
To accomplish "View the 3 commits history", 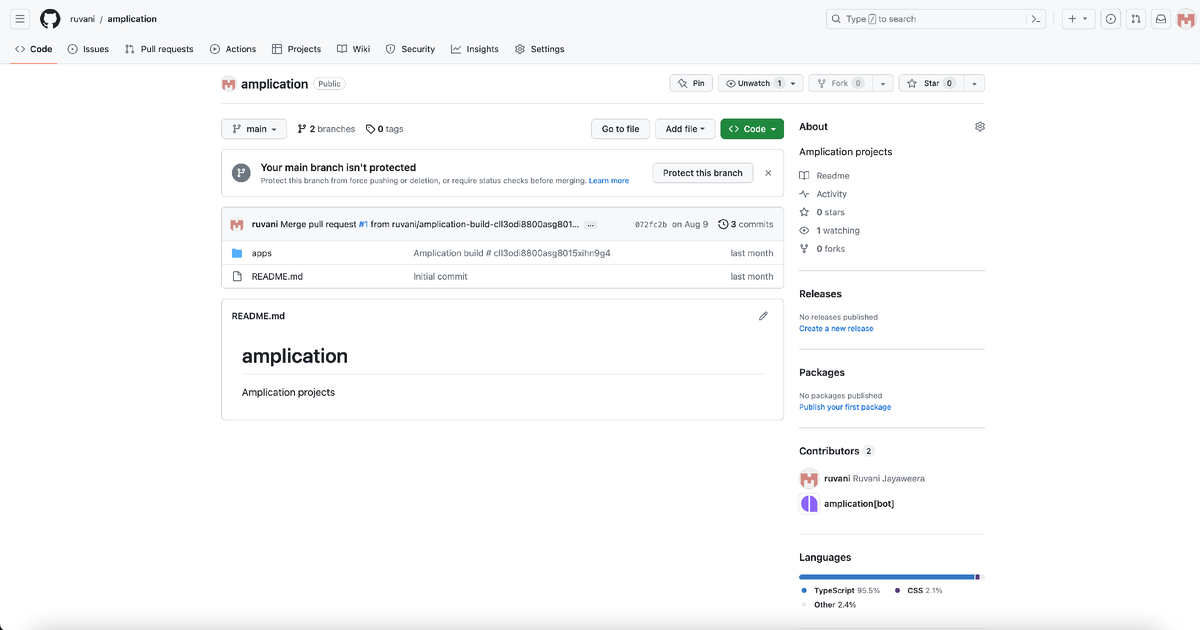I will coord(746,224).
